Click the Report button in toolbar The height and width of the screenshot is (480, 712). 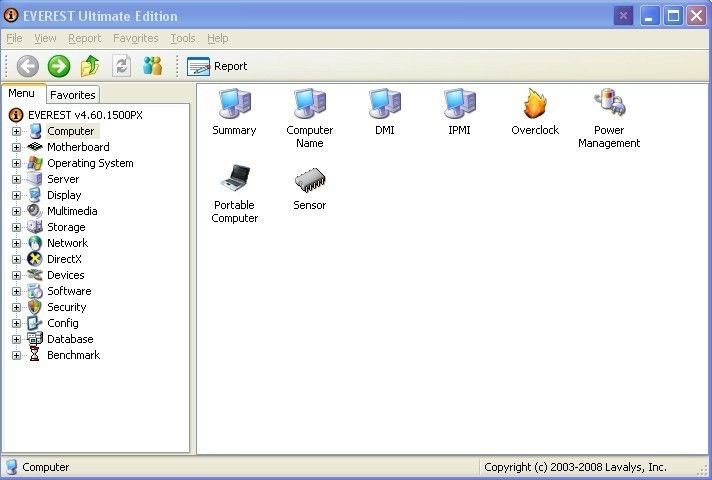pos(217,66)
